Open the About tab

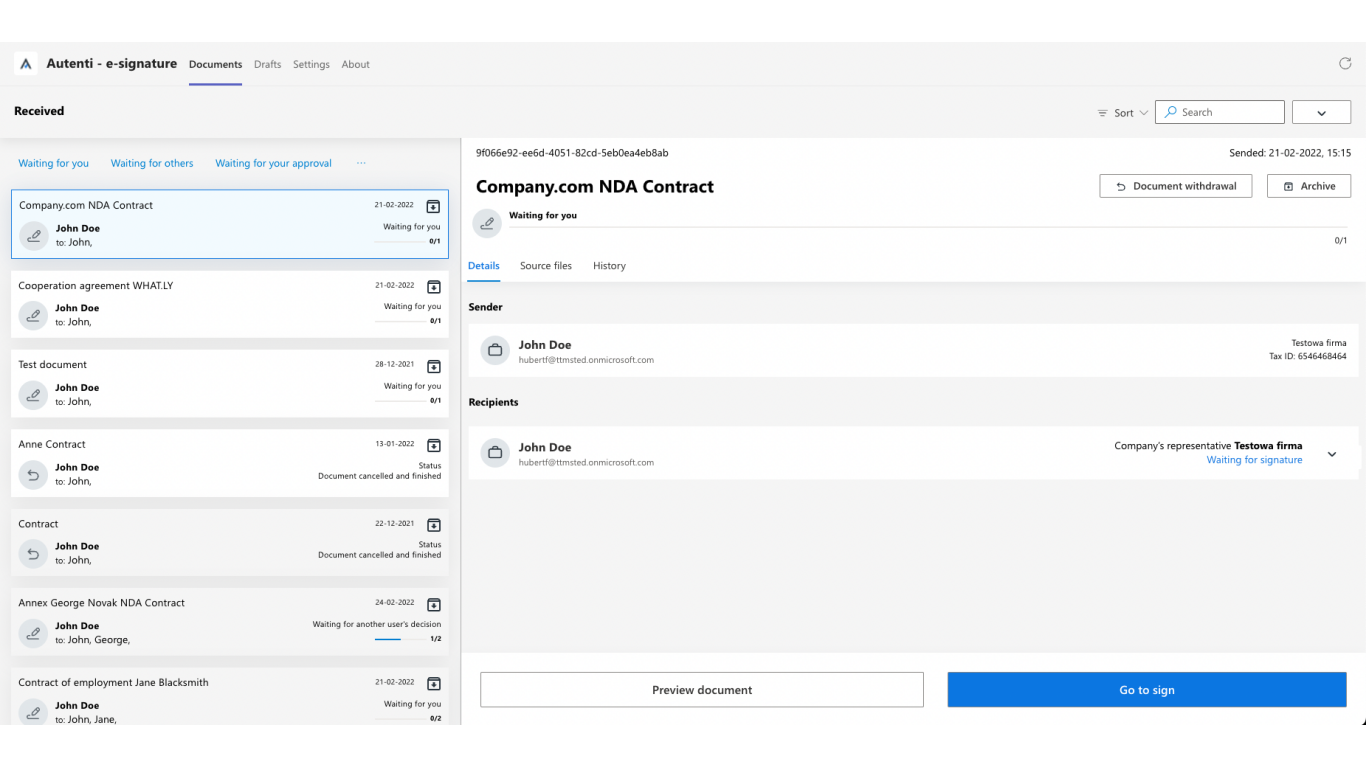point(355,64)
